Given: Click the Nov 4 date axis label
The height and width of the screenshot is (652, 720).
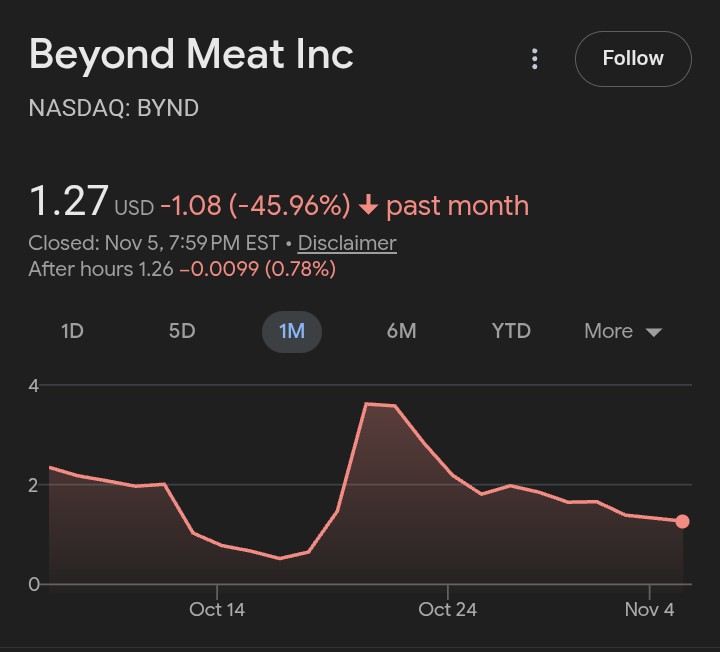Looking at the screenshot, I should (x=650, y=609).
